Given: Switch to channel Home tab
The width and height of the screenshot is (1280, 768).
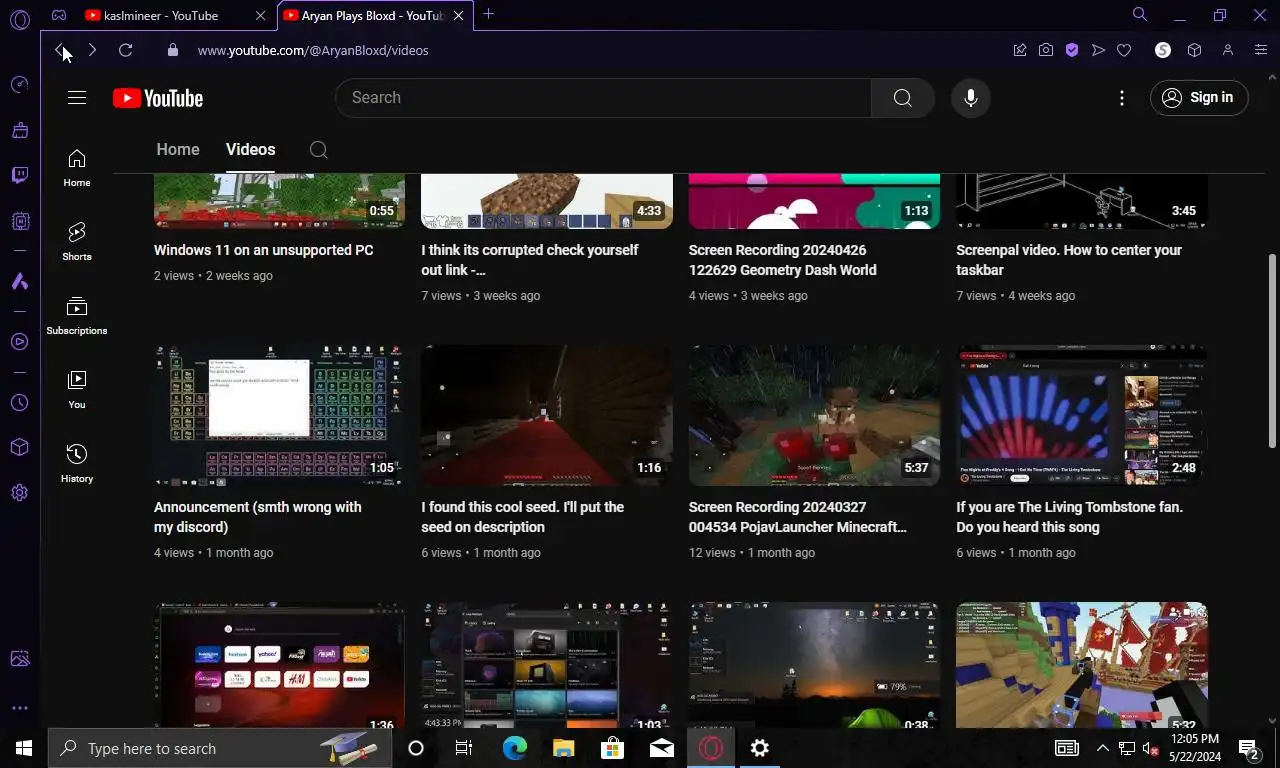Looking at the screenshot, I should 178,149.
